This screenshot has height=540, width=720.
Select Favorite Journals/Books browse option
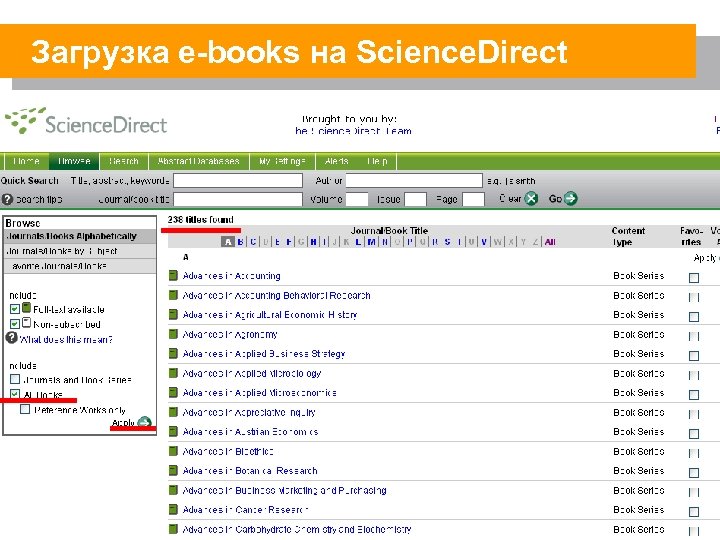(x=80, y=266)
